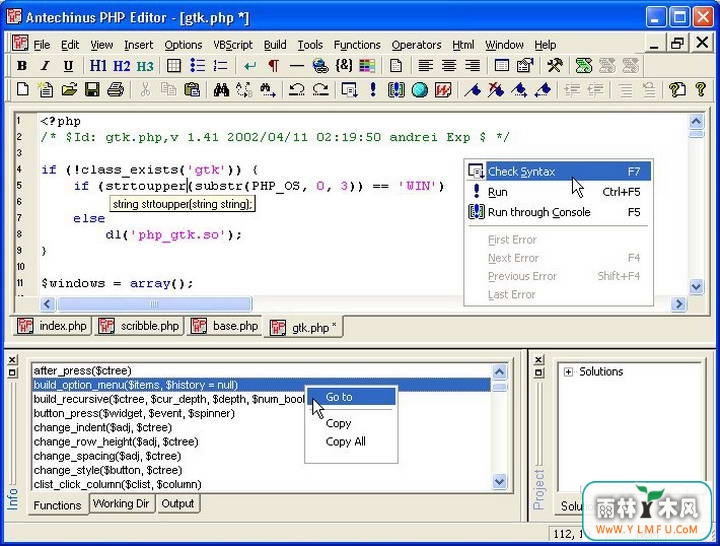Open the Functions menu

coord(357,45)
